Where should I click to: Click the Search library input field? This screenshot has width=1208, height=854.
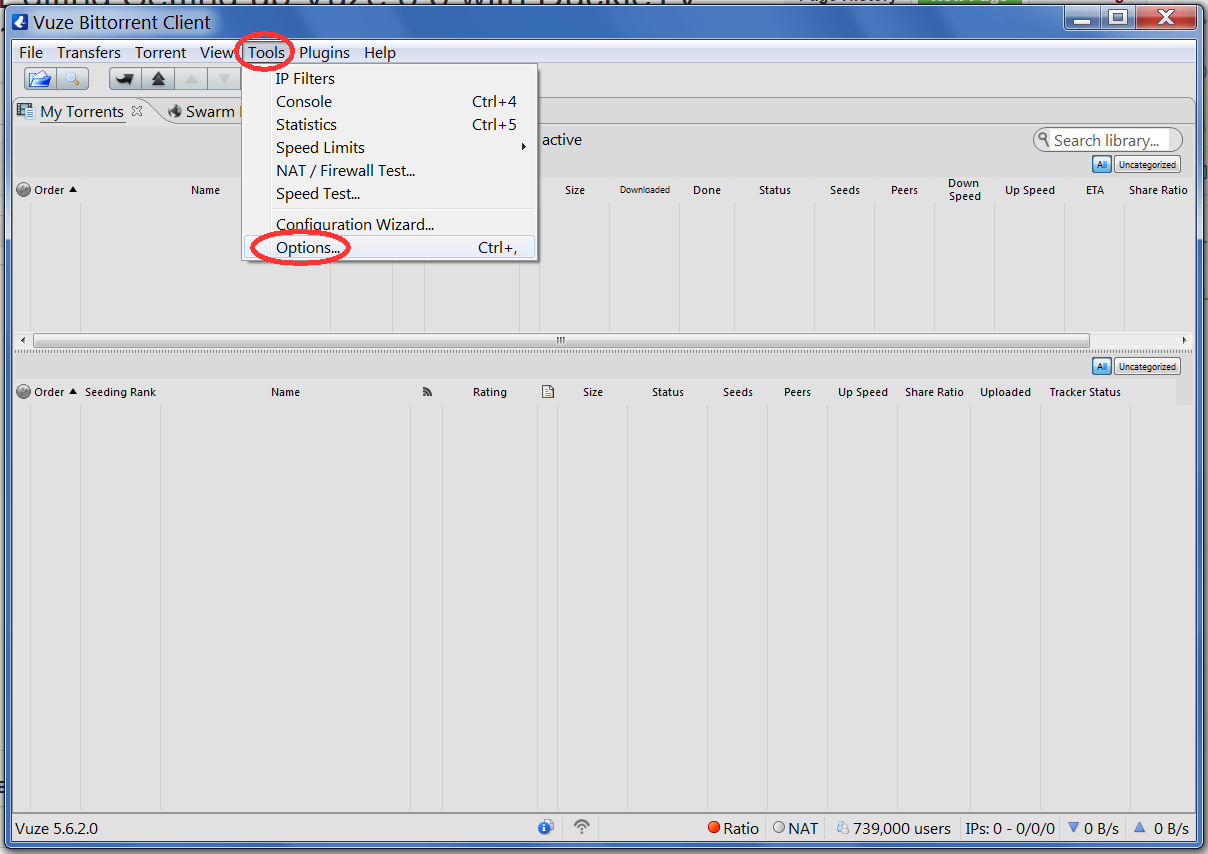click(1108, 140)
